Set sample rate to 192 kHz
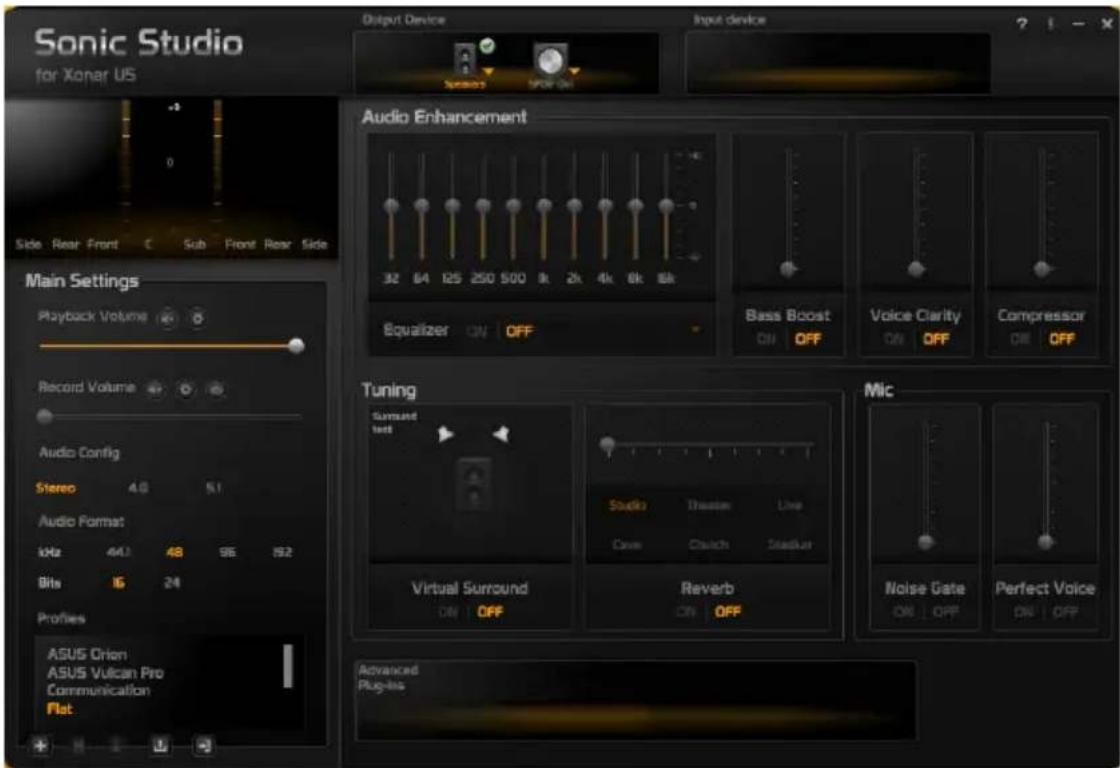This screenshot has width=1120, height=768. [x=283, y=552]
